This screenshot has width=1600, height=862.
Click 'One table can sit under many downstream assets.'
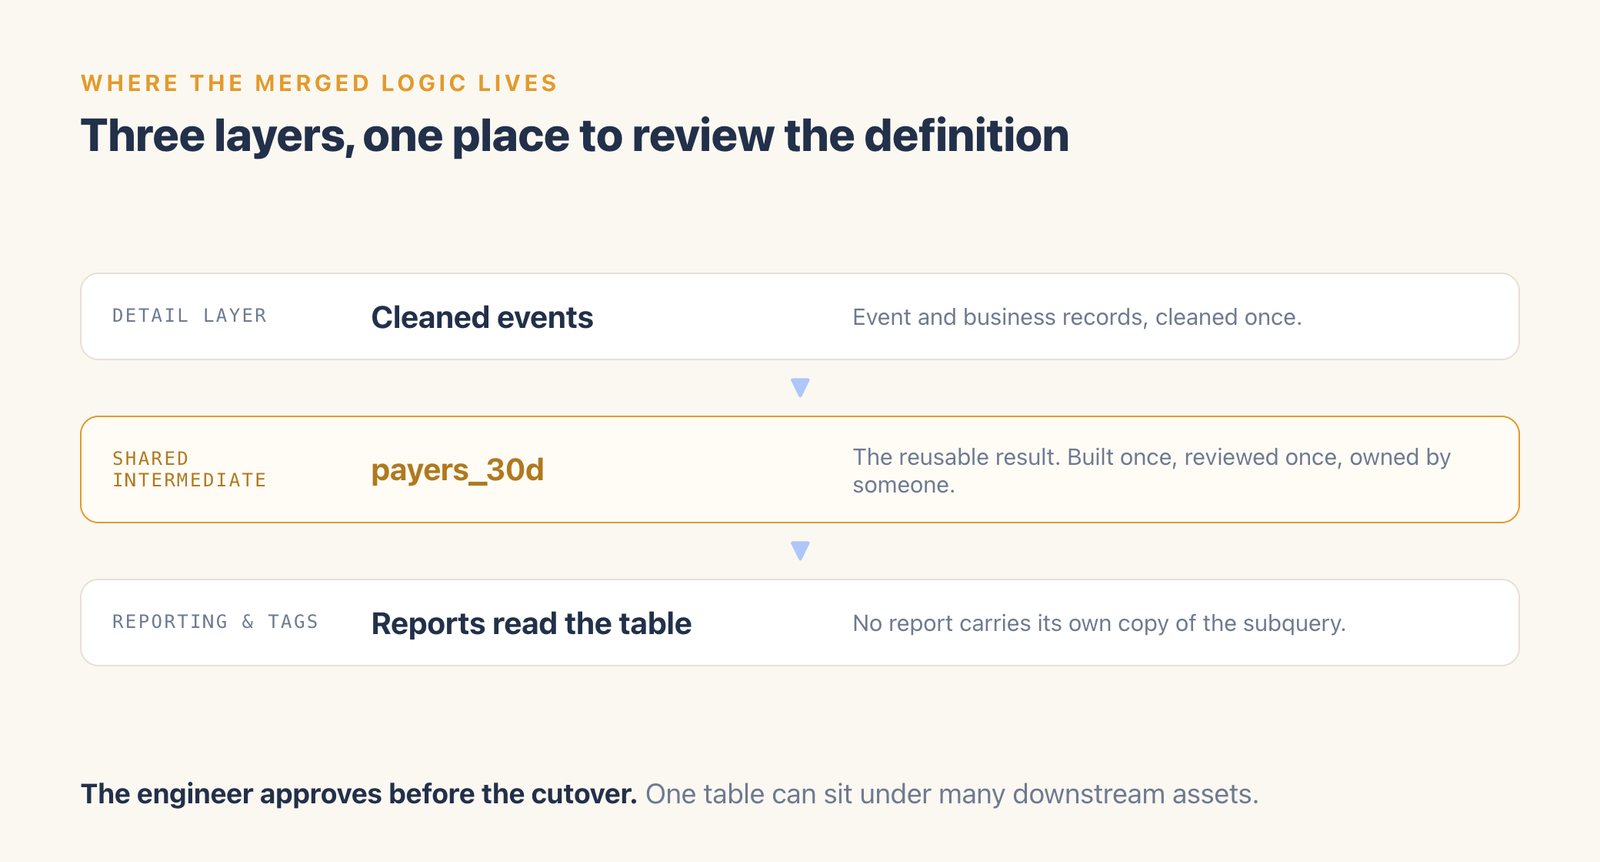pos(952,794)
